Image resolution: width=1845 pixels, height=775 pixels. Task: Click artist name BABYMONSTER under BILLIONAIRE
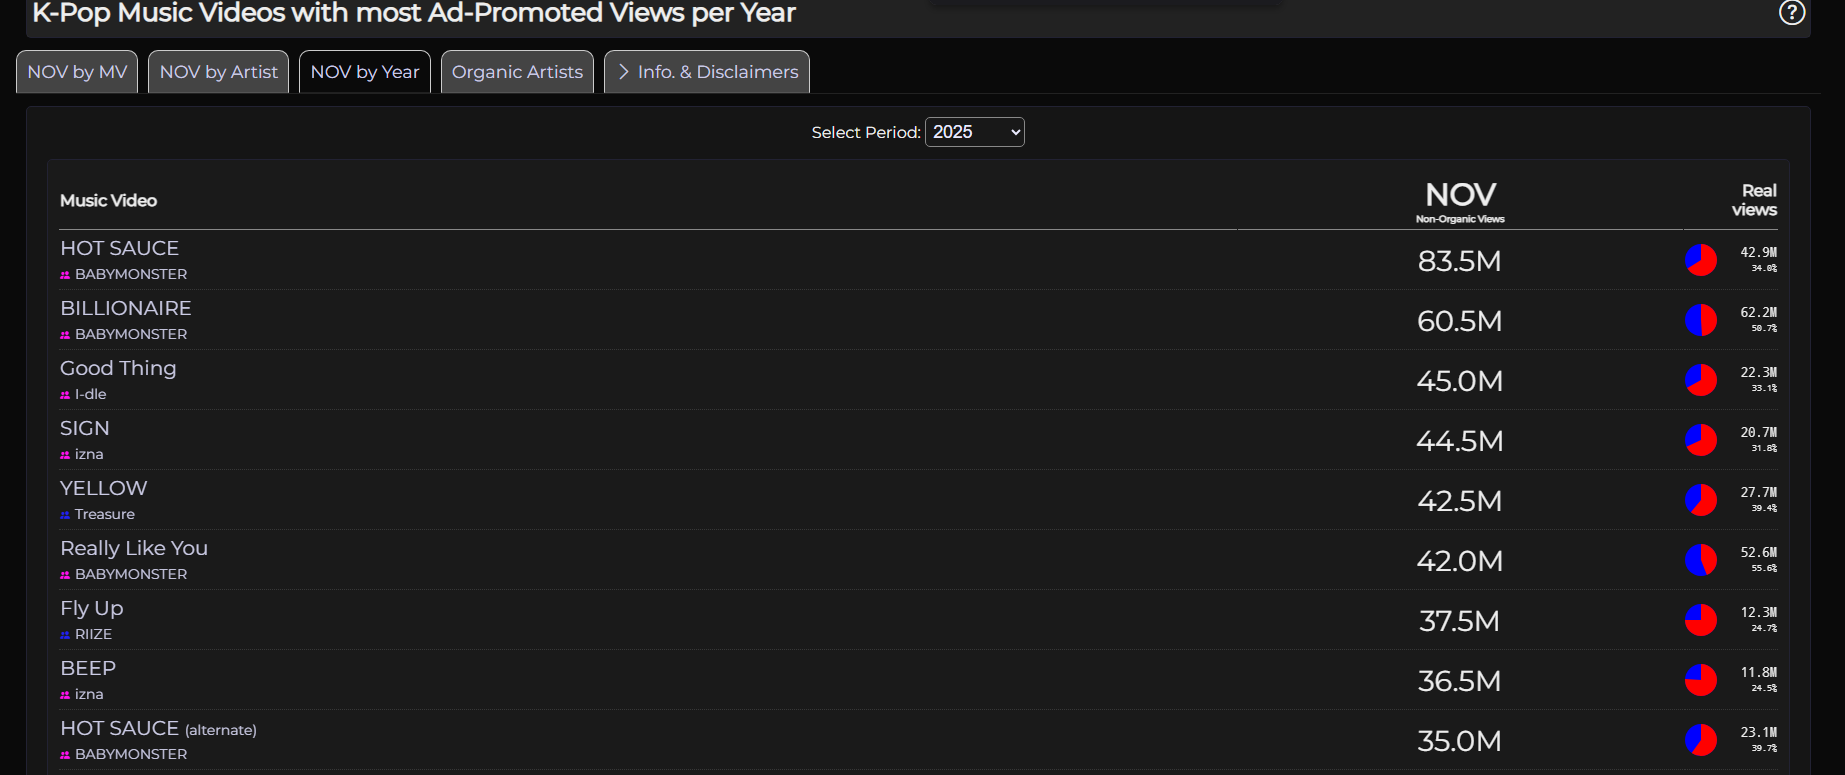click(x=131, y=334)
